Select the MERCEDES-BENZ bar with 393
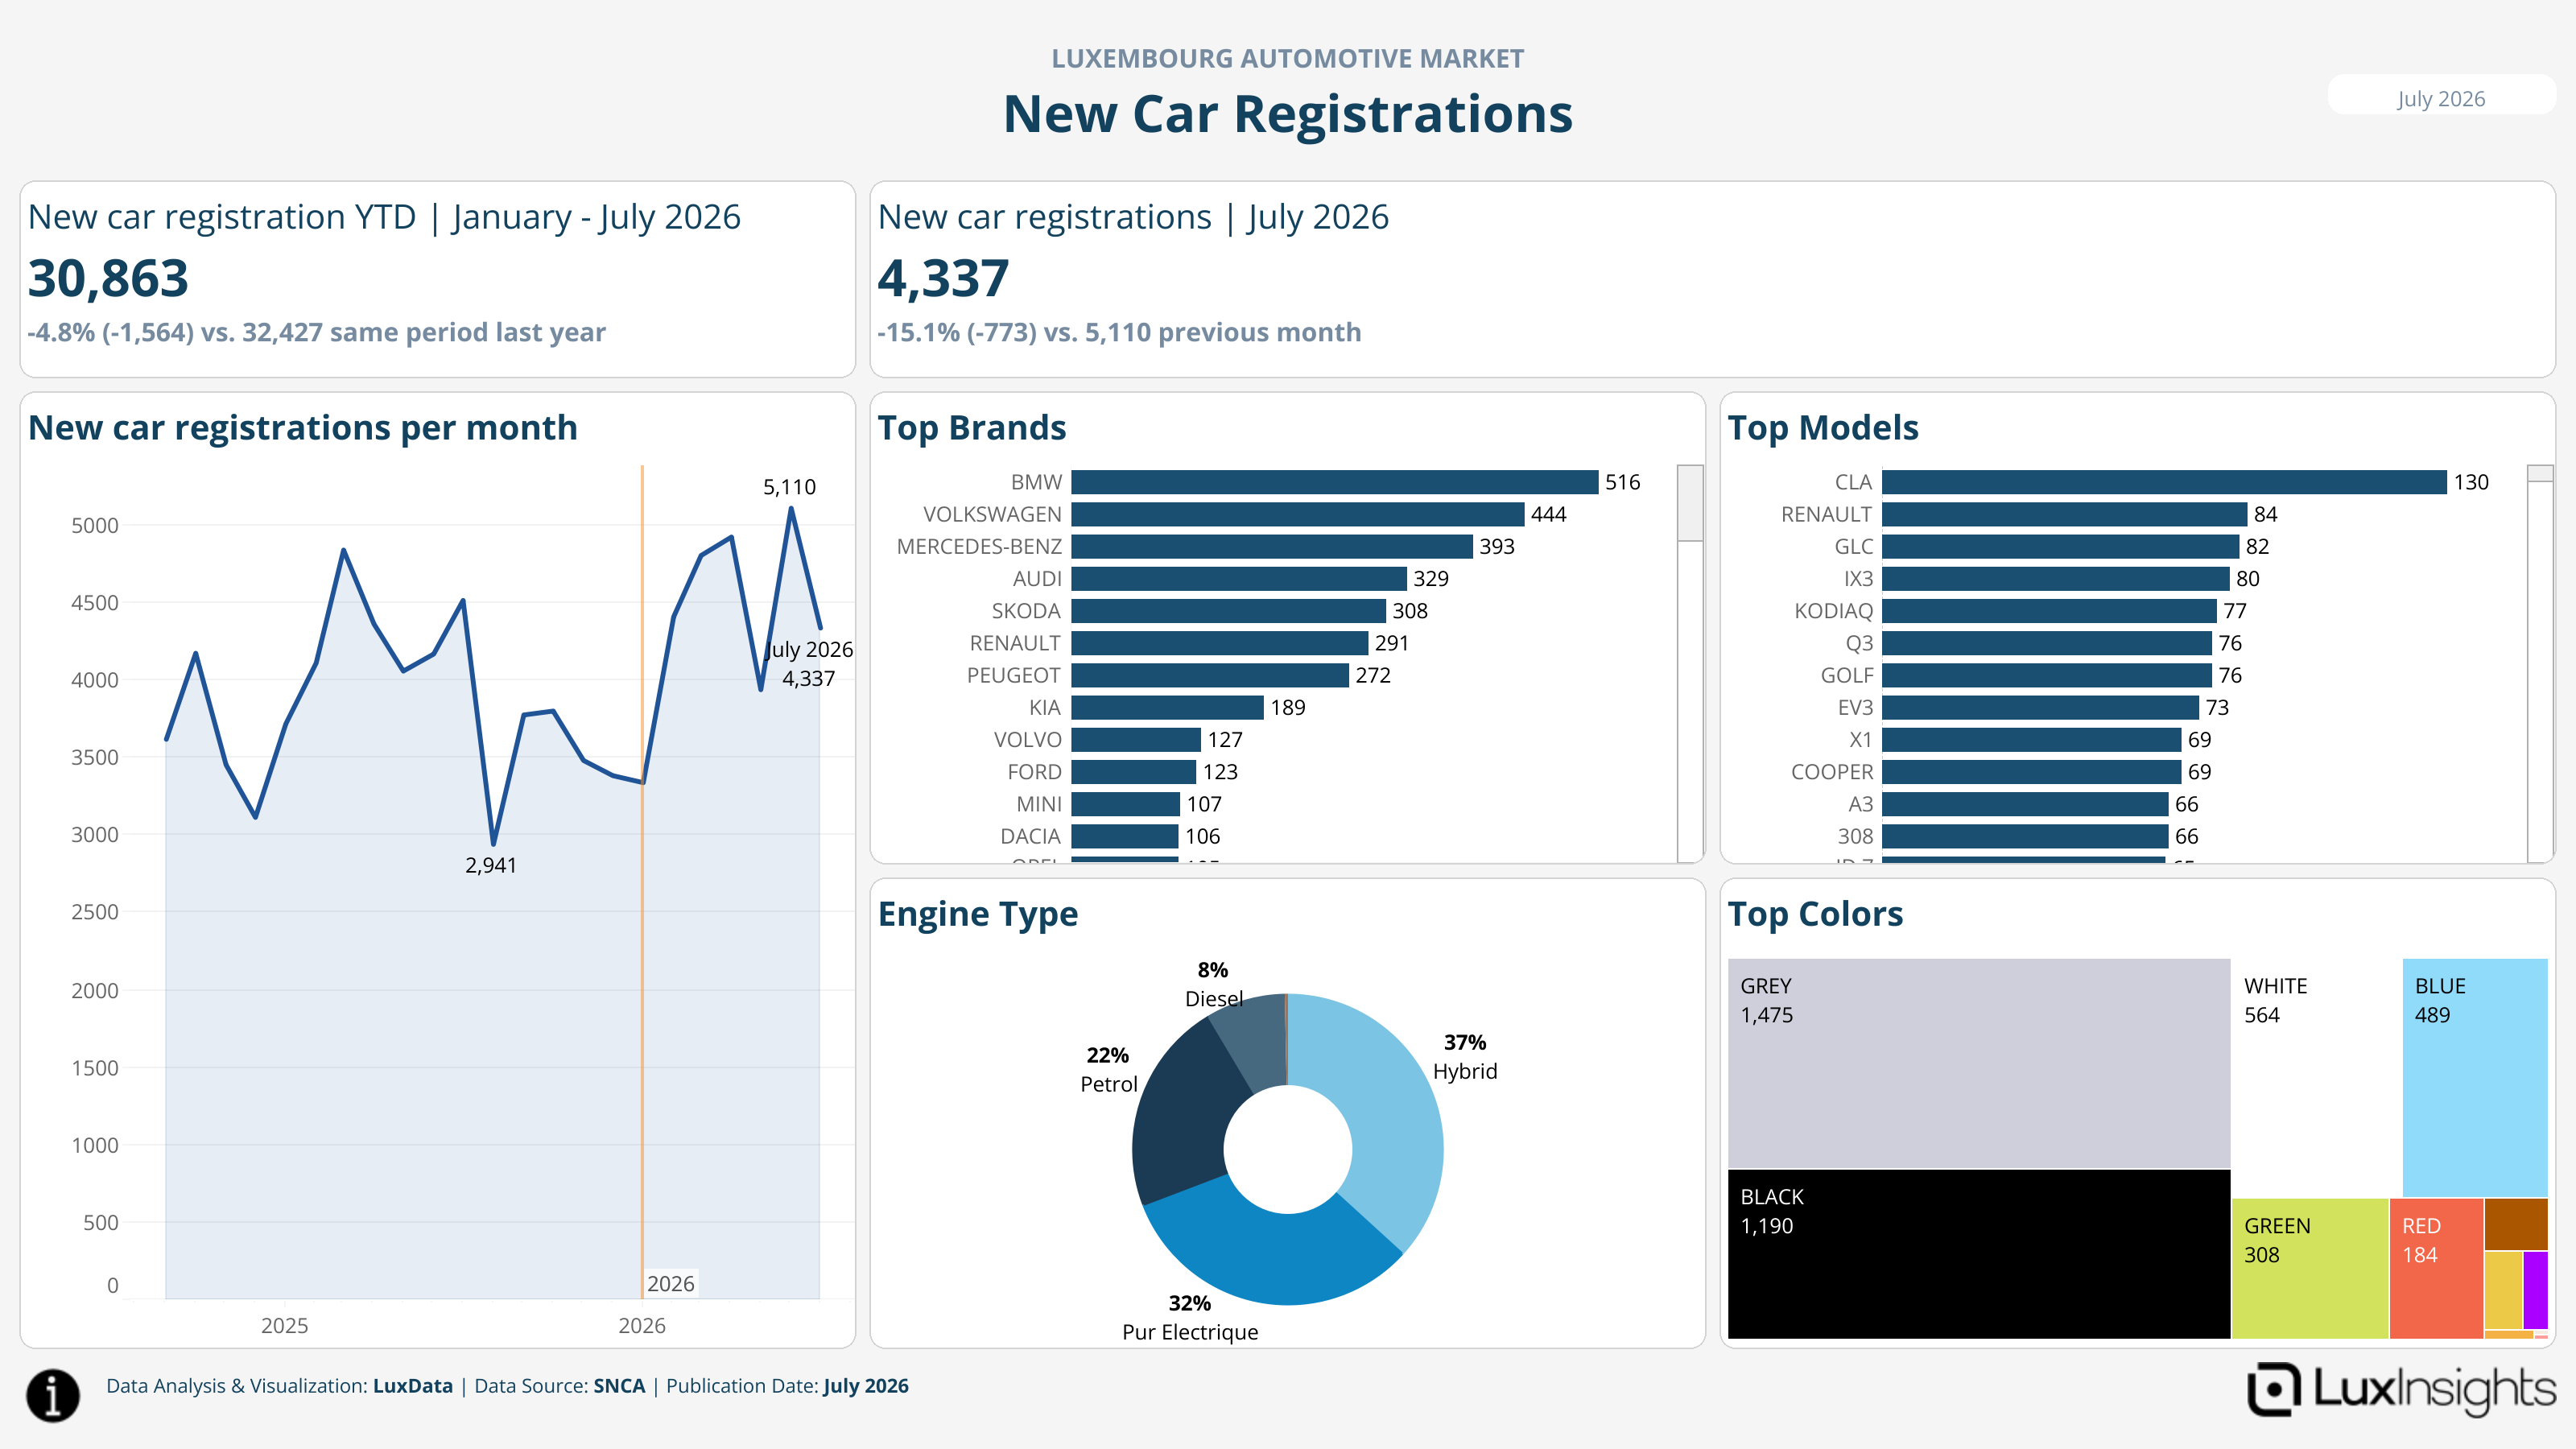Image resolution: width=2576 pixels, height=1449 pixels. pyautogui.click(x=1271, y=546)
